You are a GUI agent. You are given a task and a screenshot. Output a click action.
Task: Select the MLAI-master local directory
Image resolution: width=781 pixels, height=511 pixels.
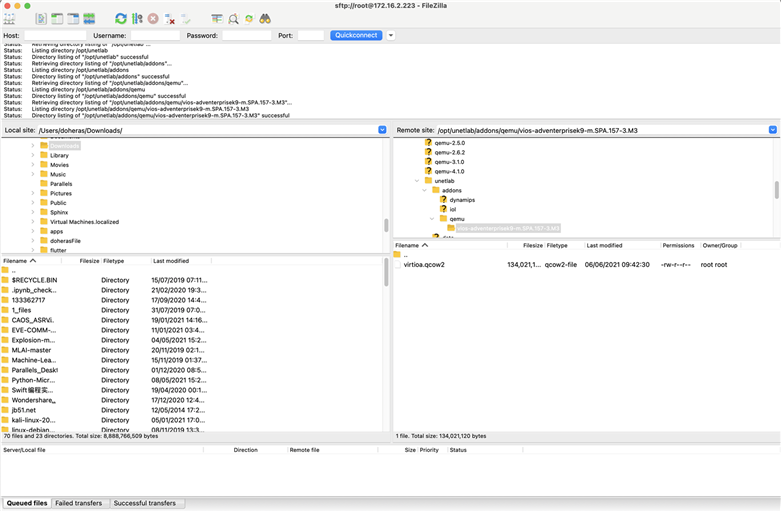(x=31, y=350)
